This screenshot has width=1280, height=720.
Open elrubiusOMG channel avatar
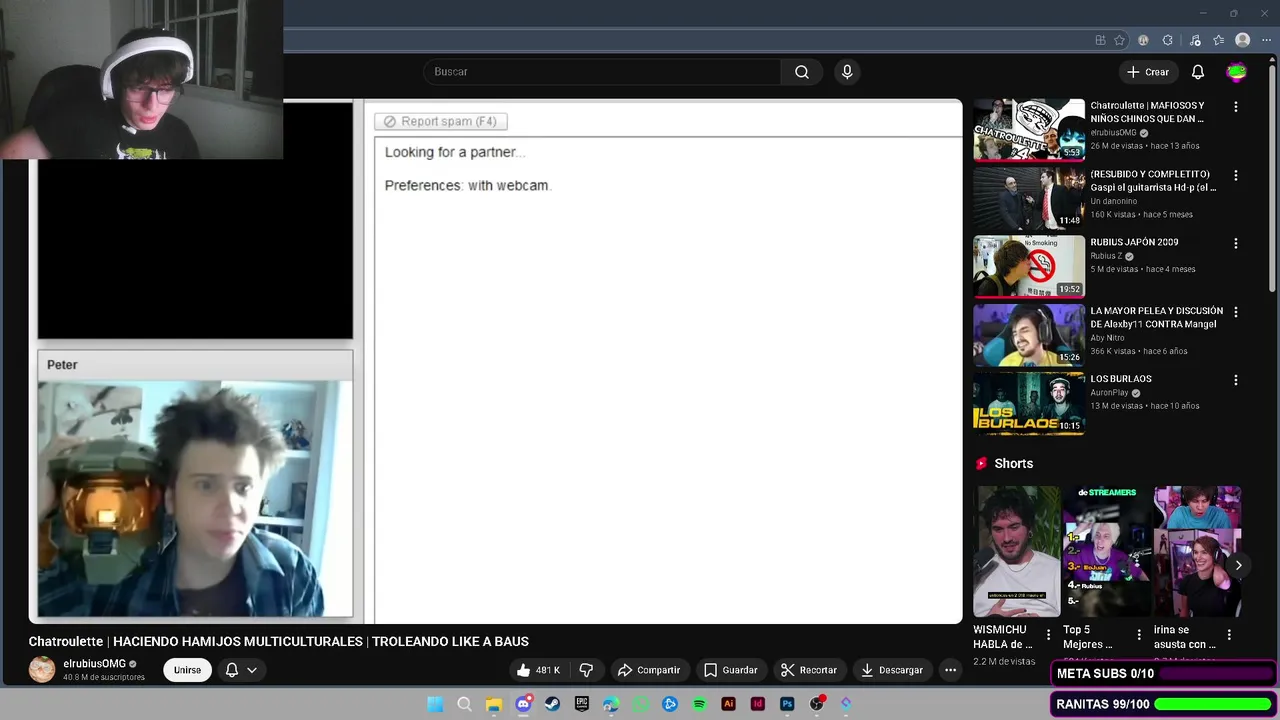(42, 670)
